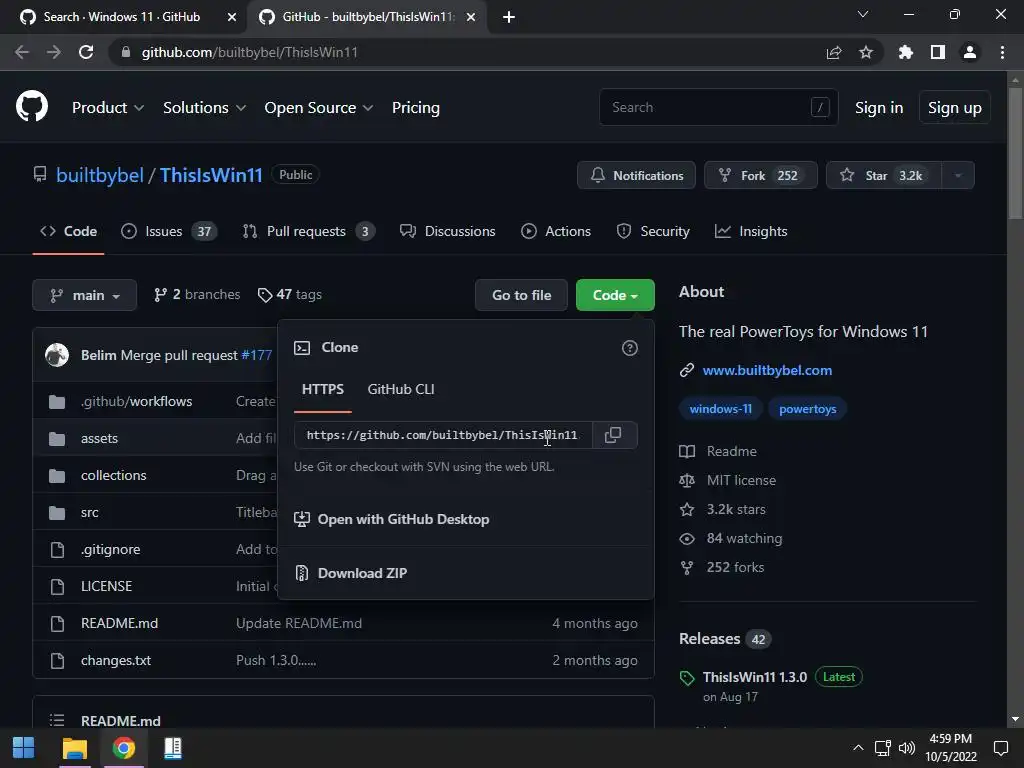1024x768 pixels.
Task: Click the Go to file button
Action: click(522, 295)
